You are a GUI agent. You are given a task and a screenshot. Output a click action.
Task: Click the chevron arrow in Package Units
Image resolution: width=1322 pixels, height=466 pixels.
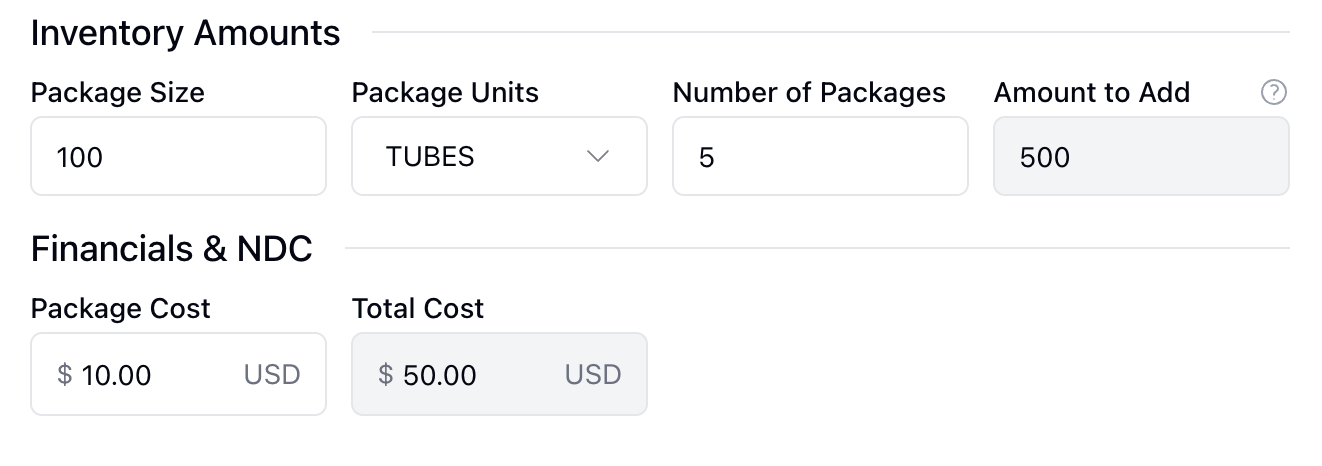pos(598,157)
